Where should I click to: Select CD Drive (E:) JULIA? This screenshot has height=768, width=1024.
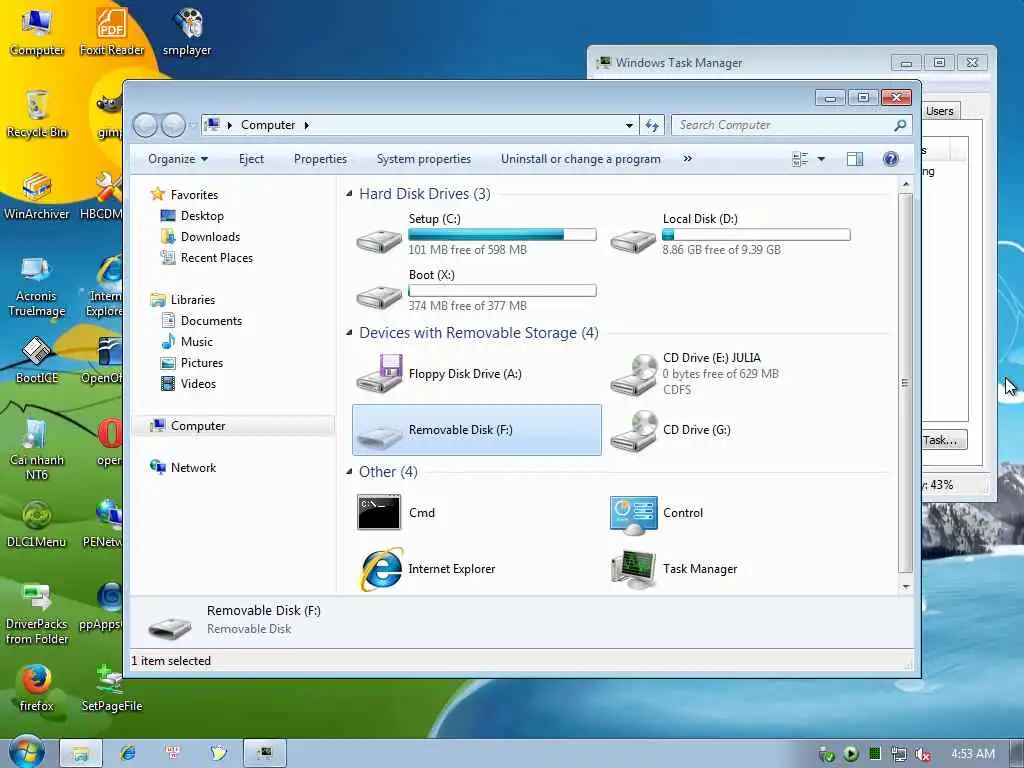coord(730,374)
